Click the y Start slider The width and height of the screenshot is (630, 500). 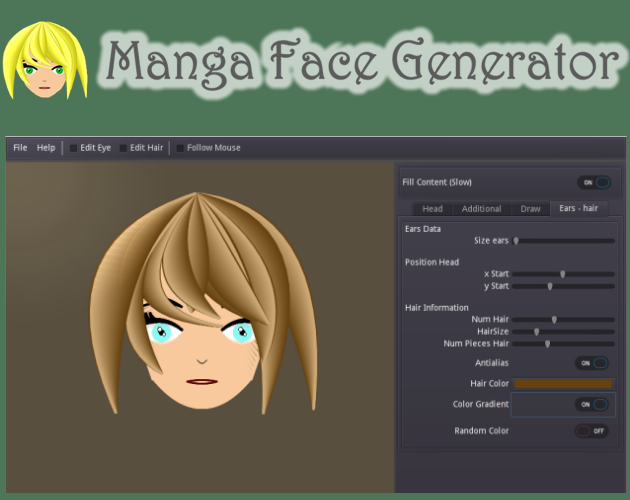click(564, 286)
